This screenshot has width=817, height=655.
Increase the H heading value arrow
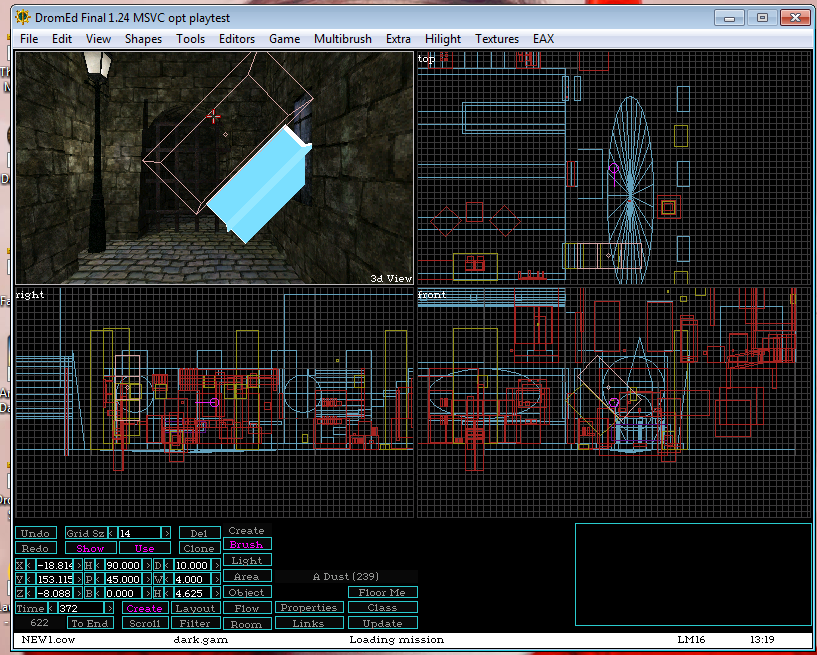pyautogui.click(x=148, y=565)
